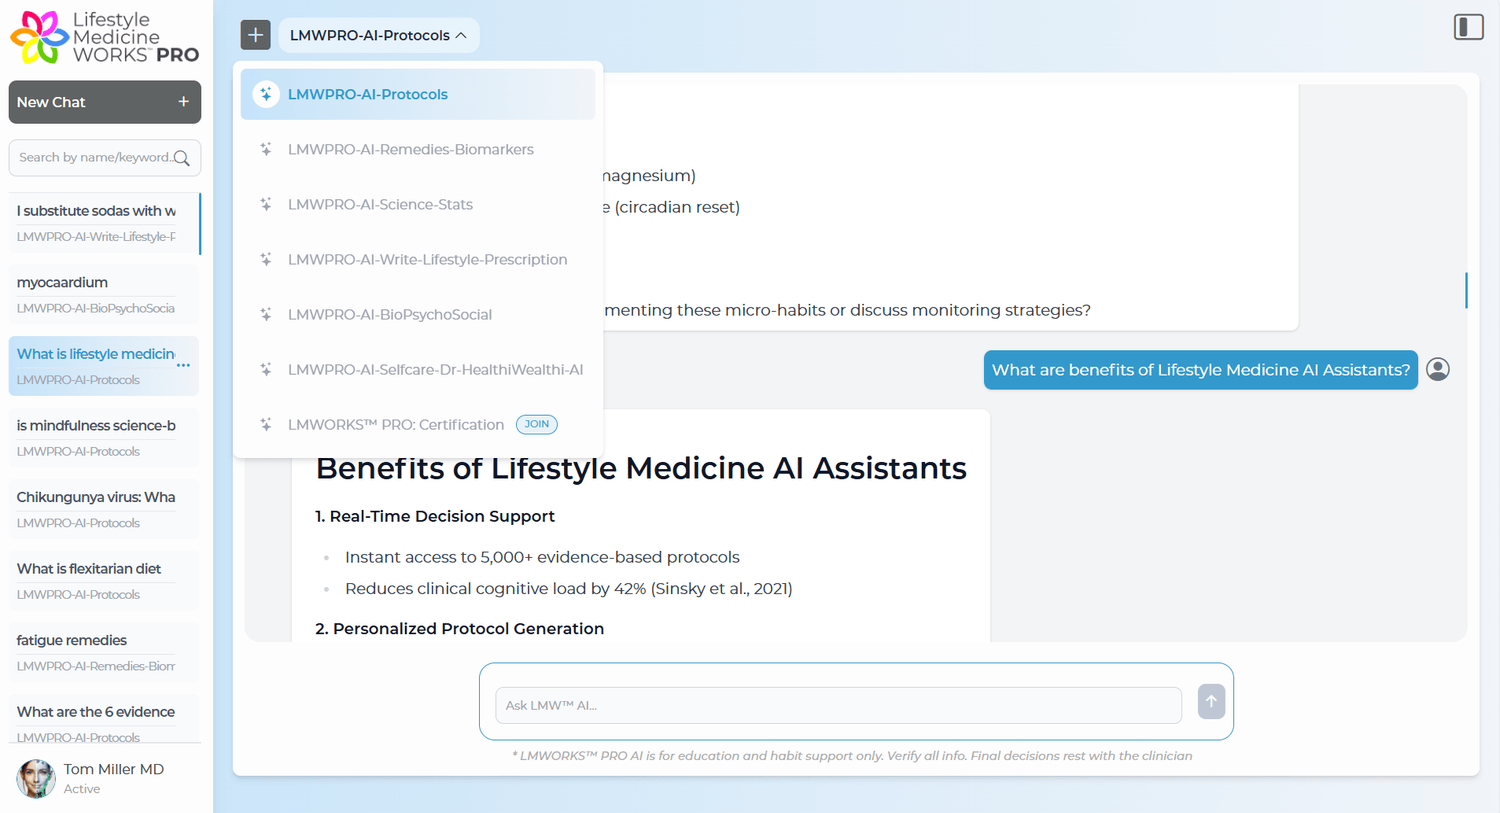The image size is (1500, 813).
Task: Click the question bubble about AI Assistants benefits
Action: (1201, 370)
